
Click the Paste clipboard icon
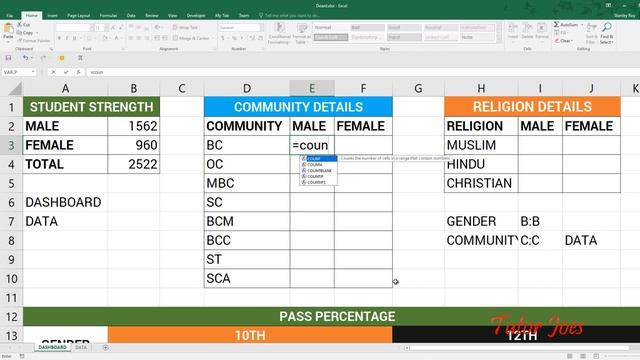click(x=8, y=29)
